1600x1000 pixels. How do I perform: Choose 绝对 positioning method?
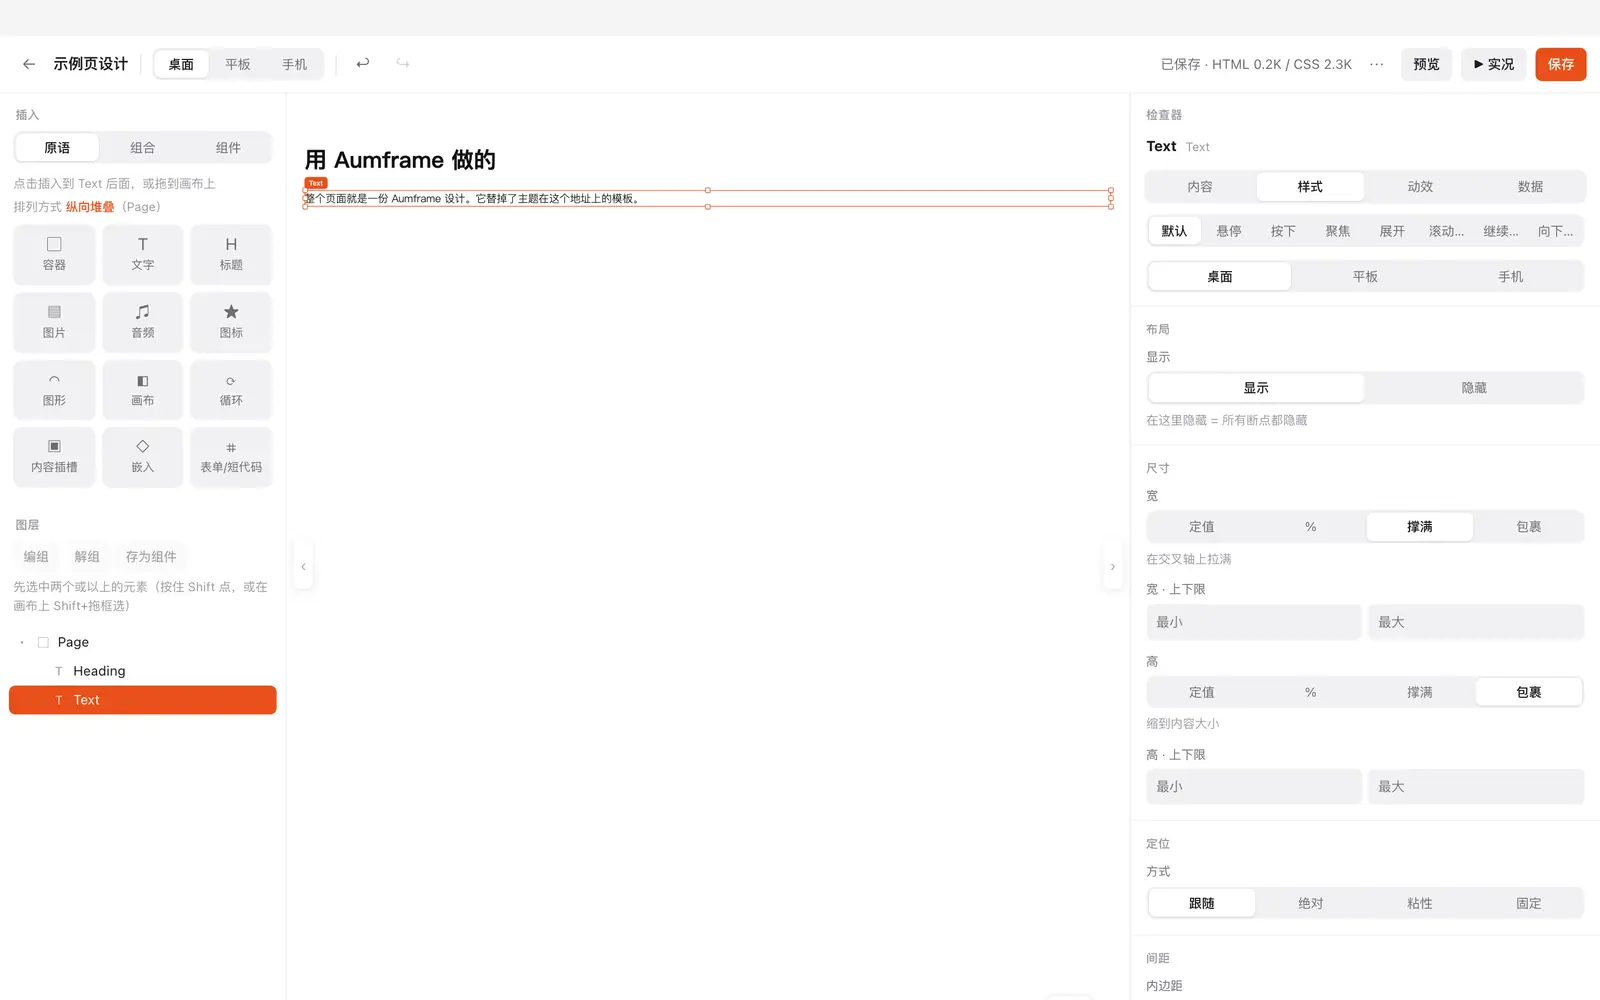click(1310, 903)
